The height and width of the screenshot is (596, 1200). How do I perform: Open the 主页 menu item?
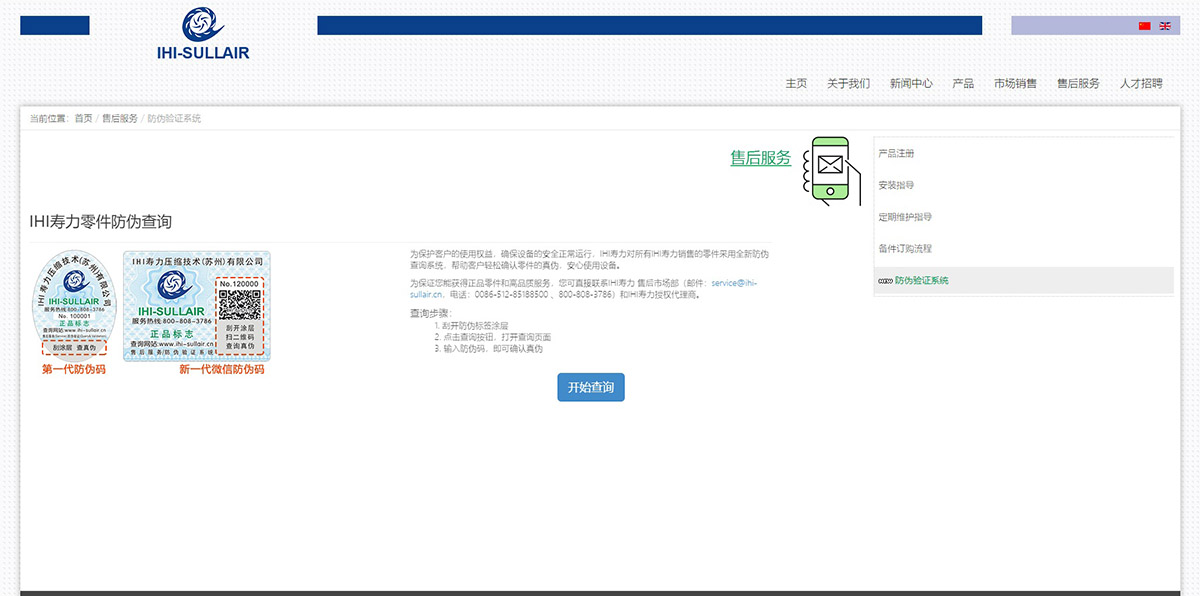[x=796, y=83]
